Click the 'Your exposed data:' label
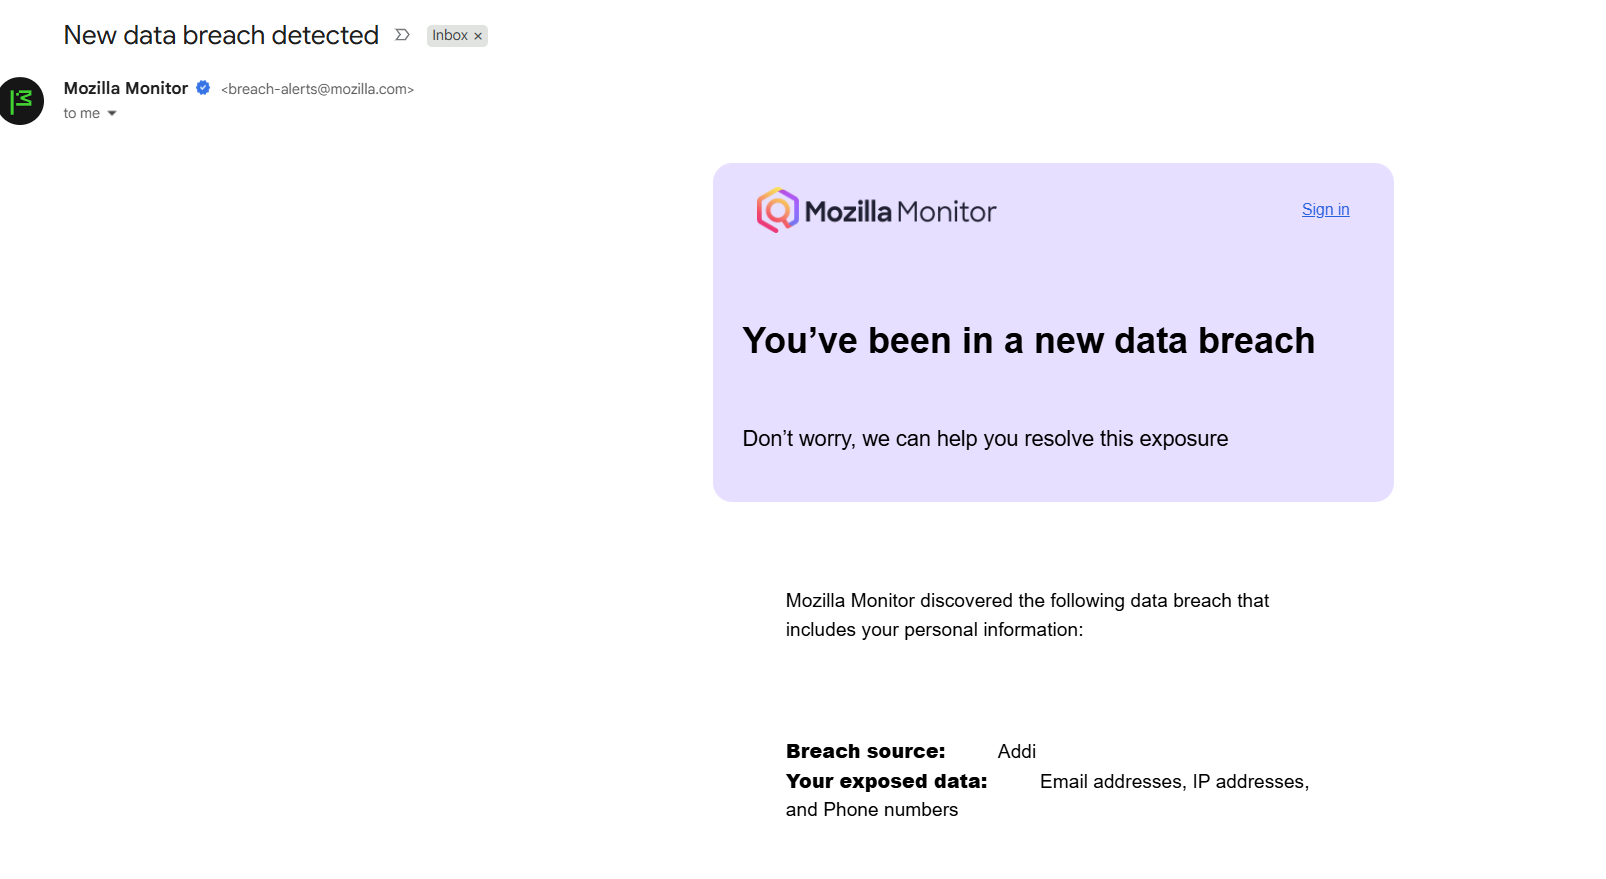The width and height of the screenshot is (1606, 879). point(886,781)
